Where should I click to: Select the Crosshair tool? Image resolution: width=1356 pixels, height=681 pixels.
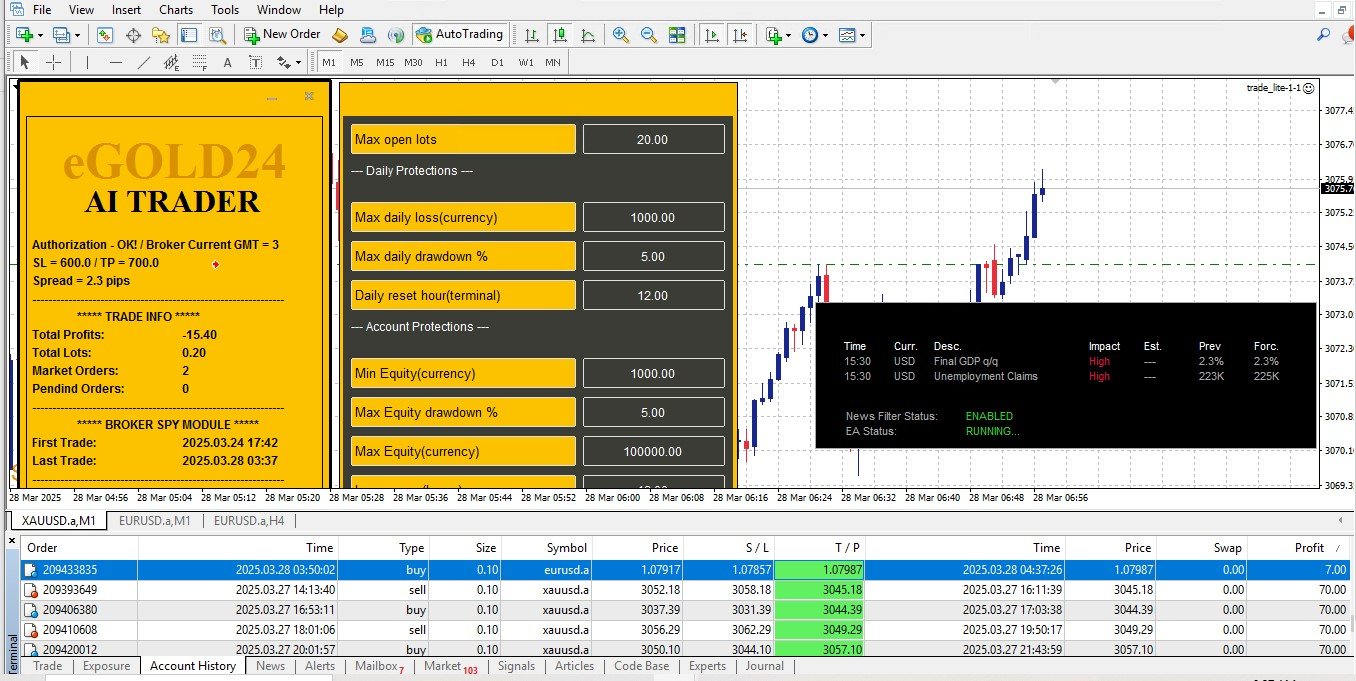coord(53,62)
